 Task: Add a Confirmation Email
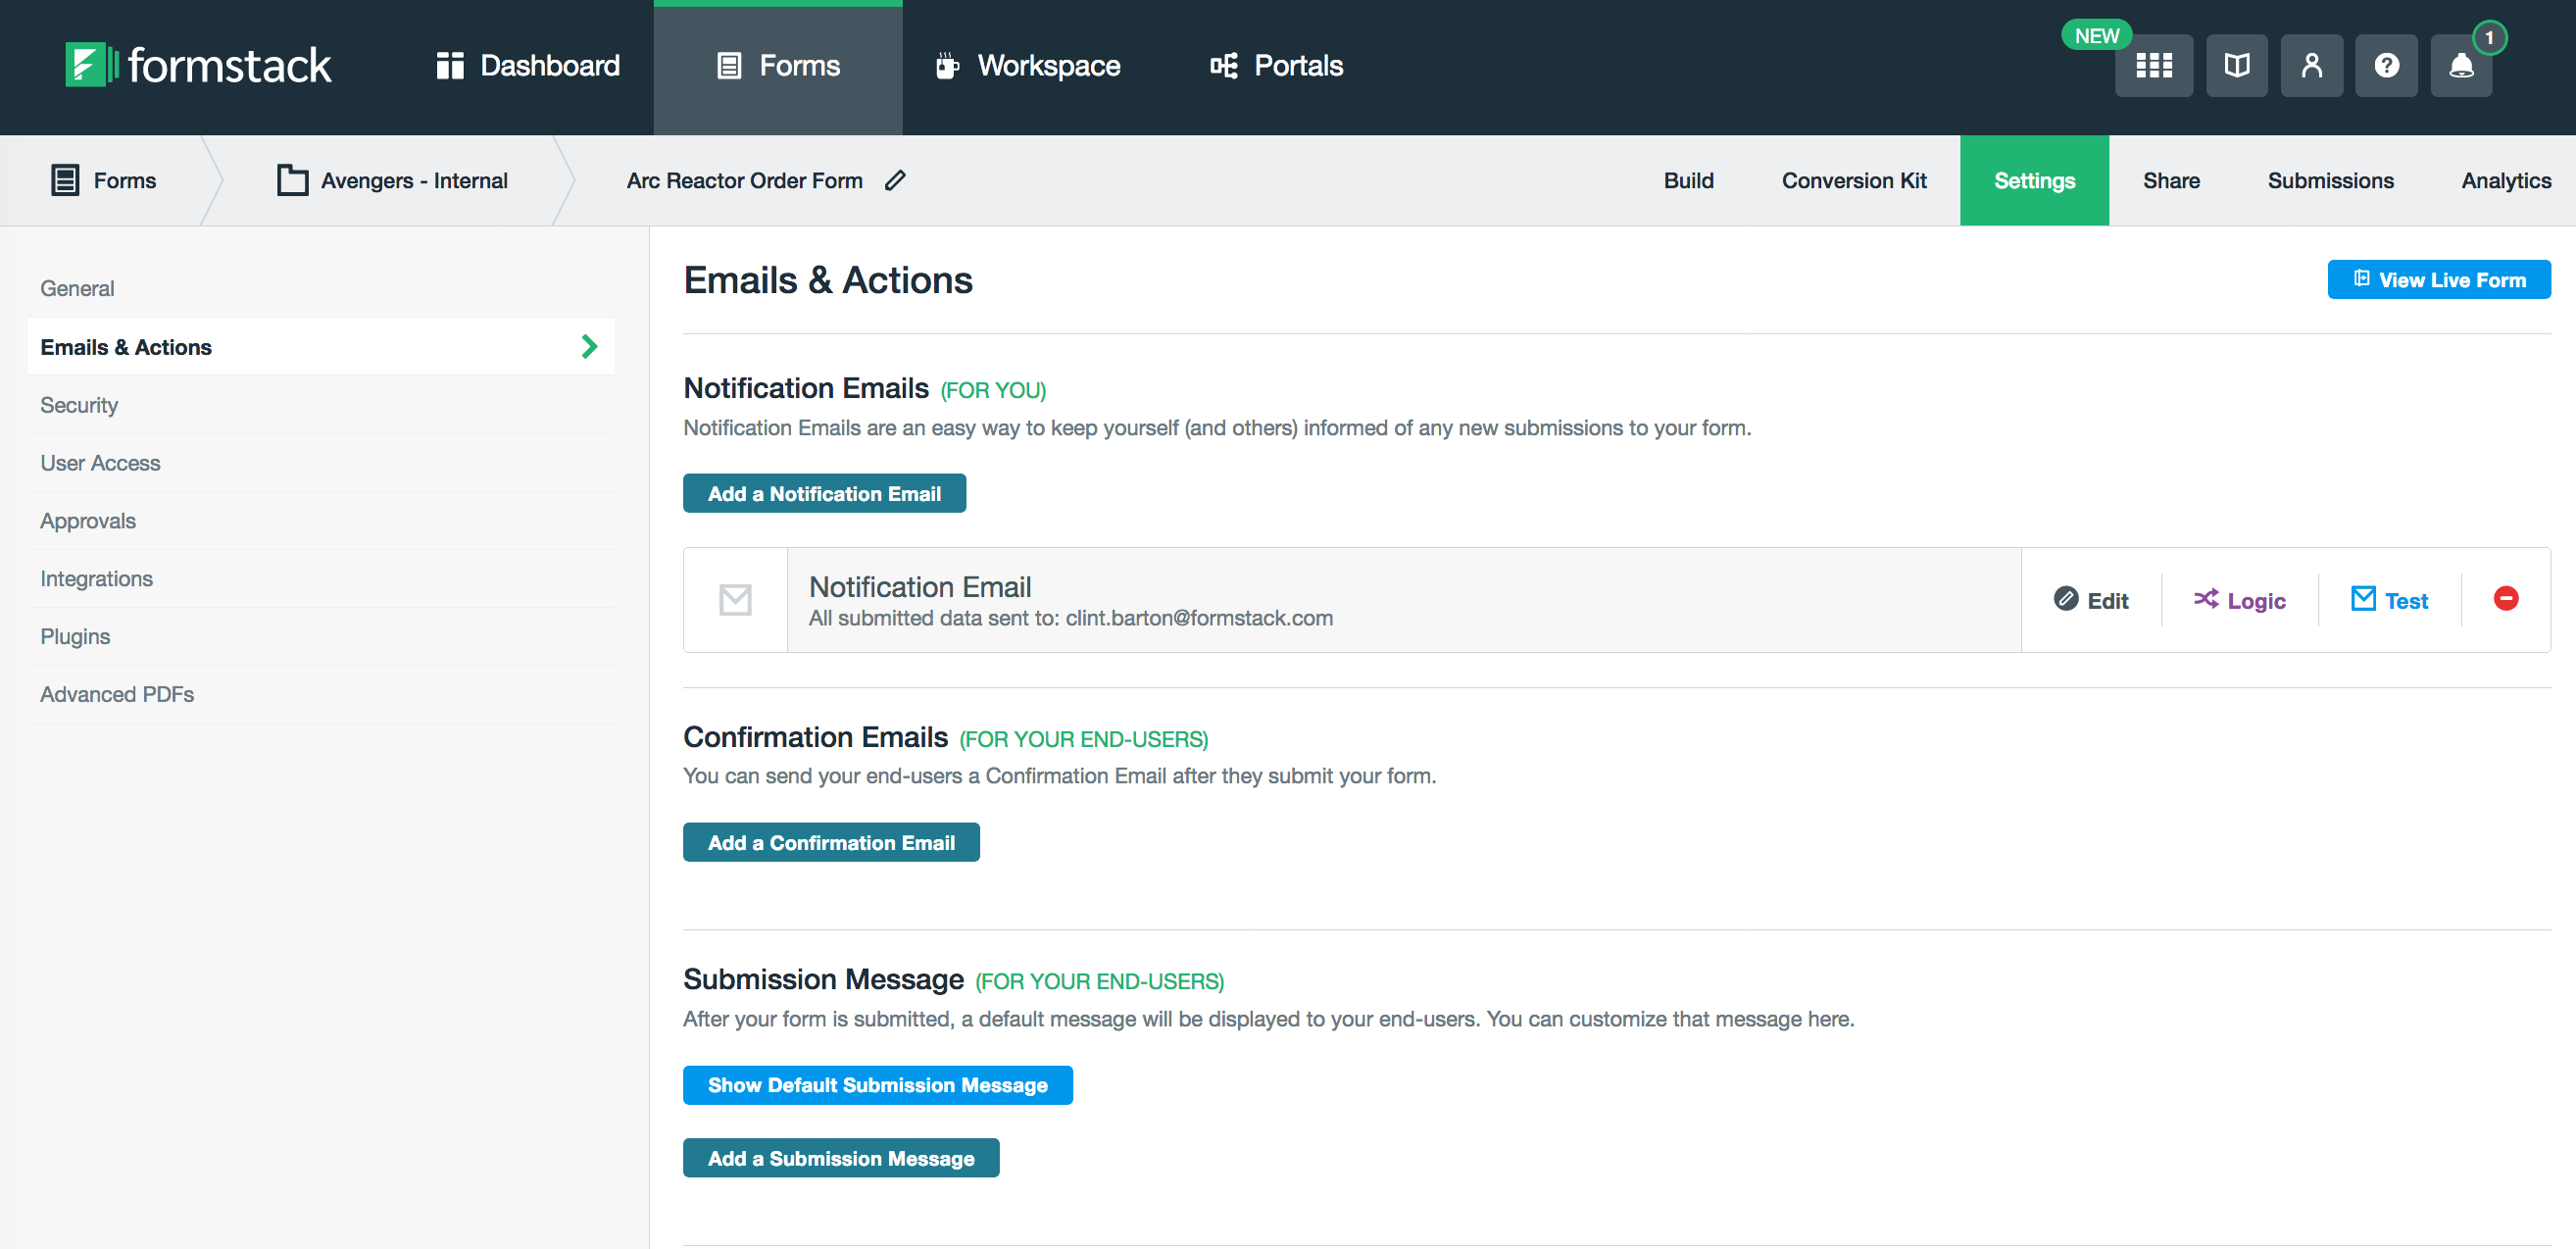point(831,841)
